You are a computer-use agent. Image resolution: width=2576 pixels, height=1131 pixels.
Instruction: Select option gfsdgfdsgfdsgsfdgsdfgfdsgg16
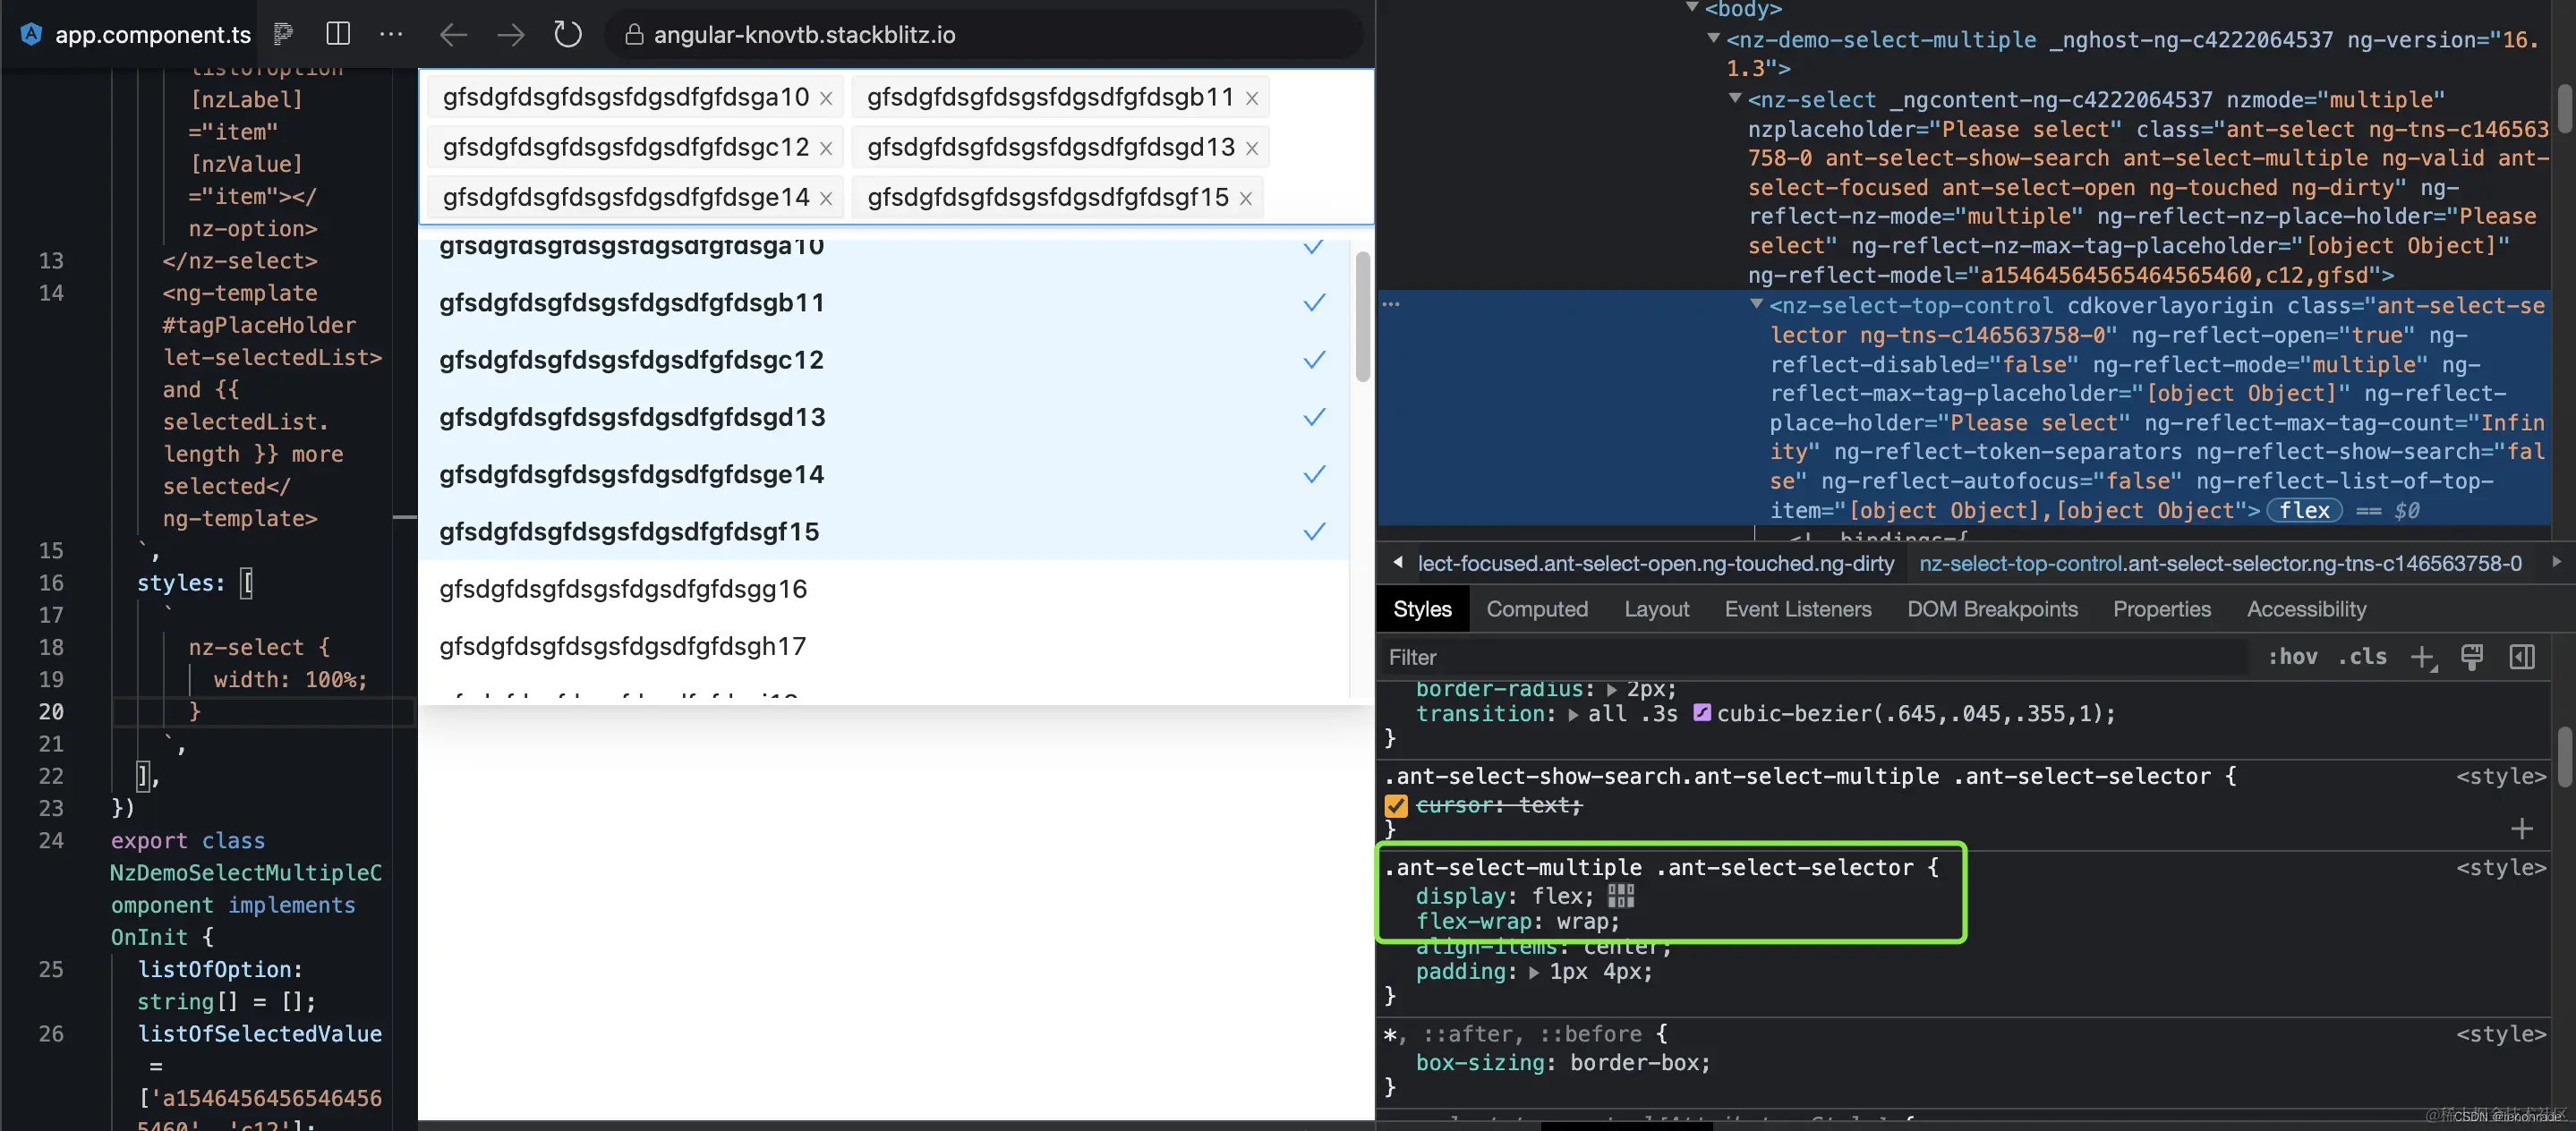point(622,589)
